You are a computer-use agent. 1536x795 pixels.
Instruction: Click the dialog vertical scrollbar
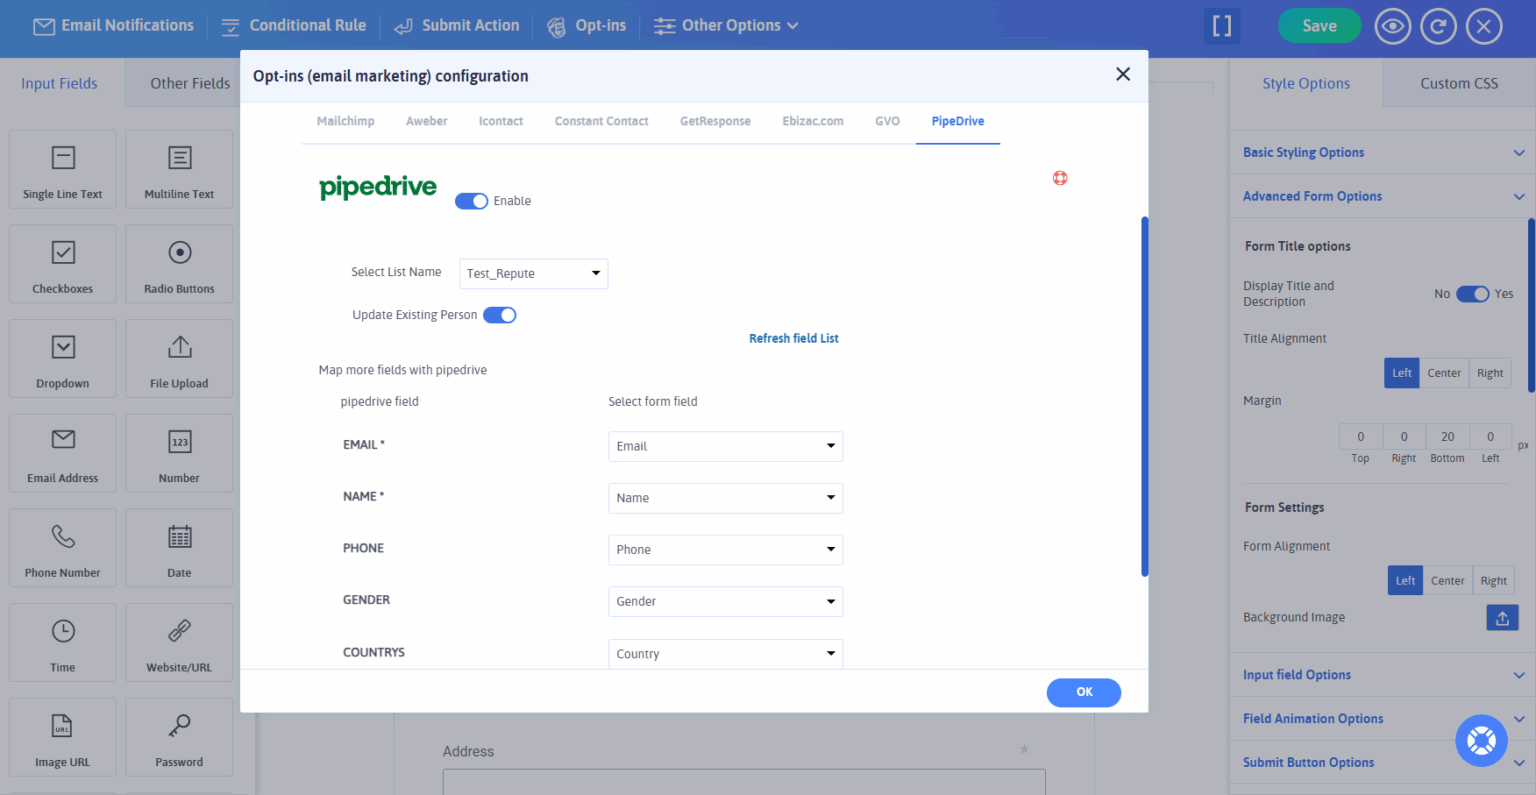(x=1145, y=396)
